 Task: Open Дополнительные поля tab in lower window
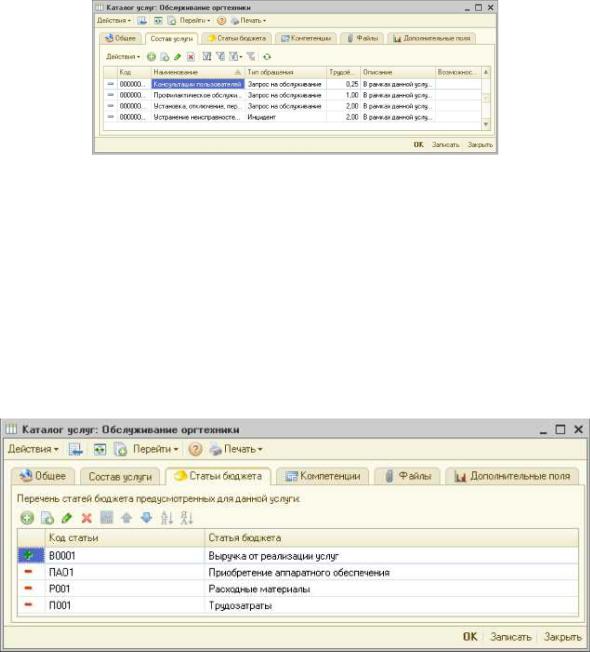(x=512, y=476)
